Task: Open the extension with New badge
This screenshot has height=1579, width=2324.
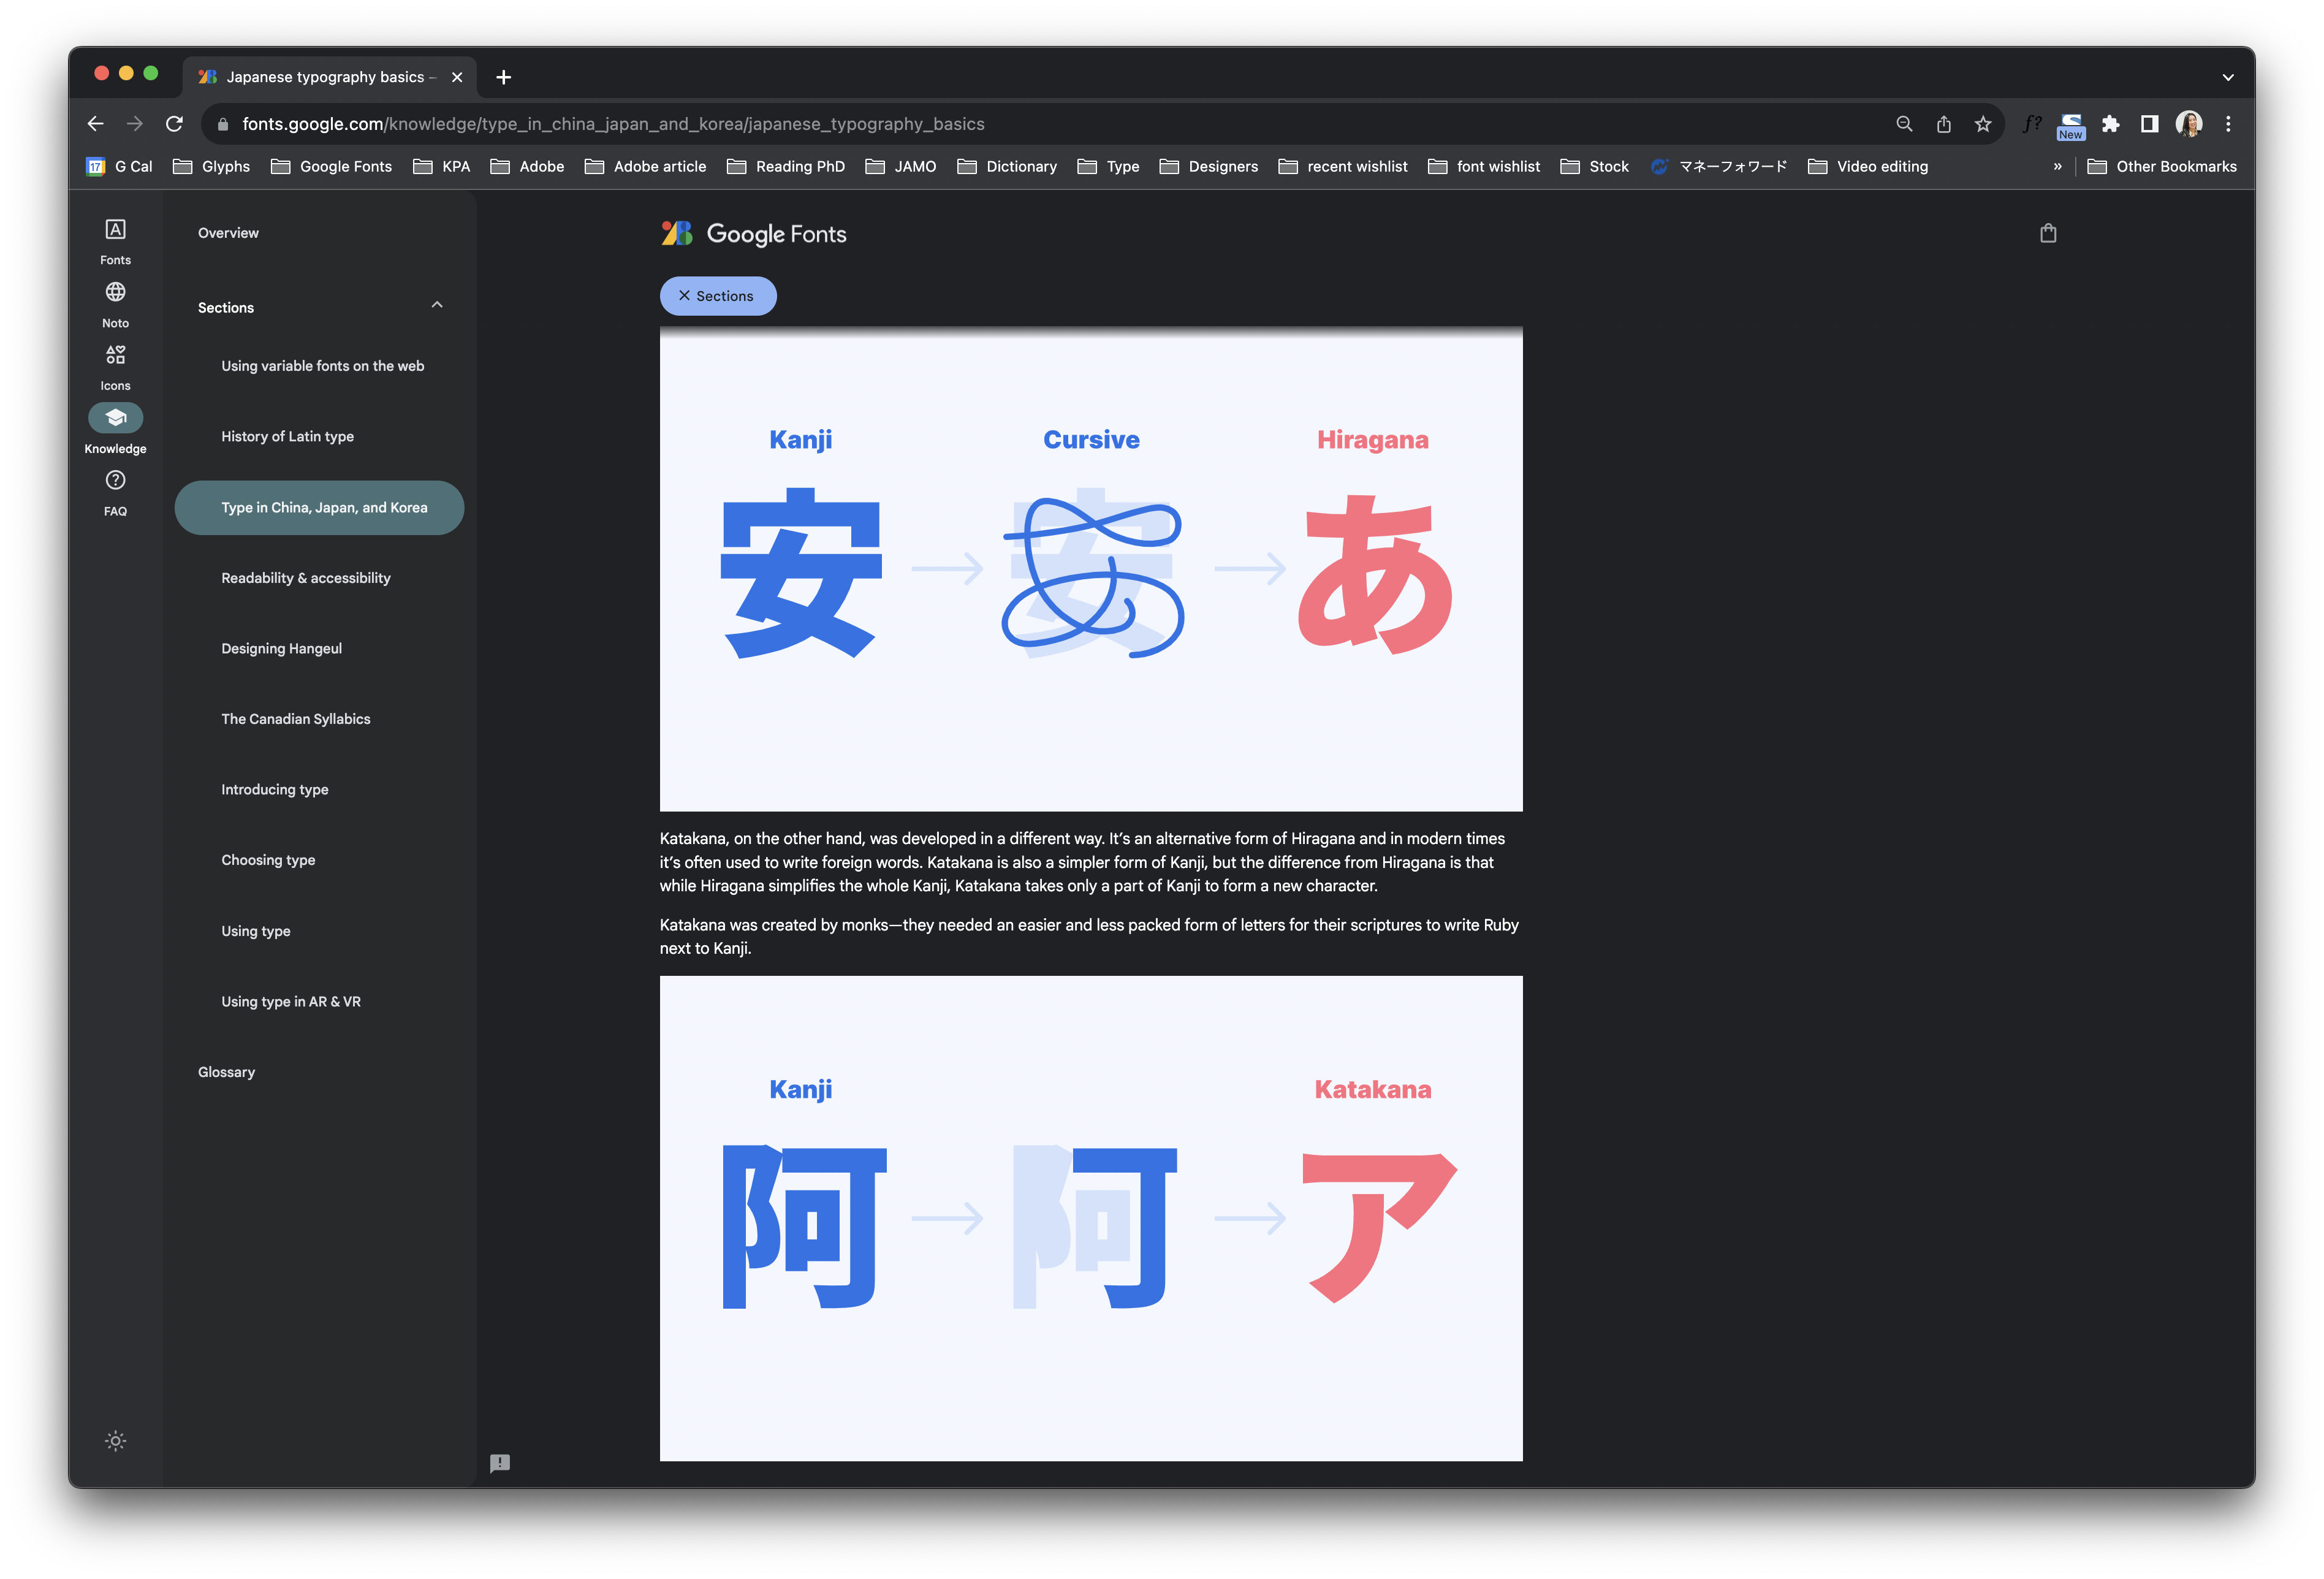Action: tap(2071, 126)
